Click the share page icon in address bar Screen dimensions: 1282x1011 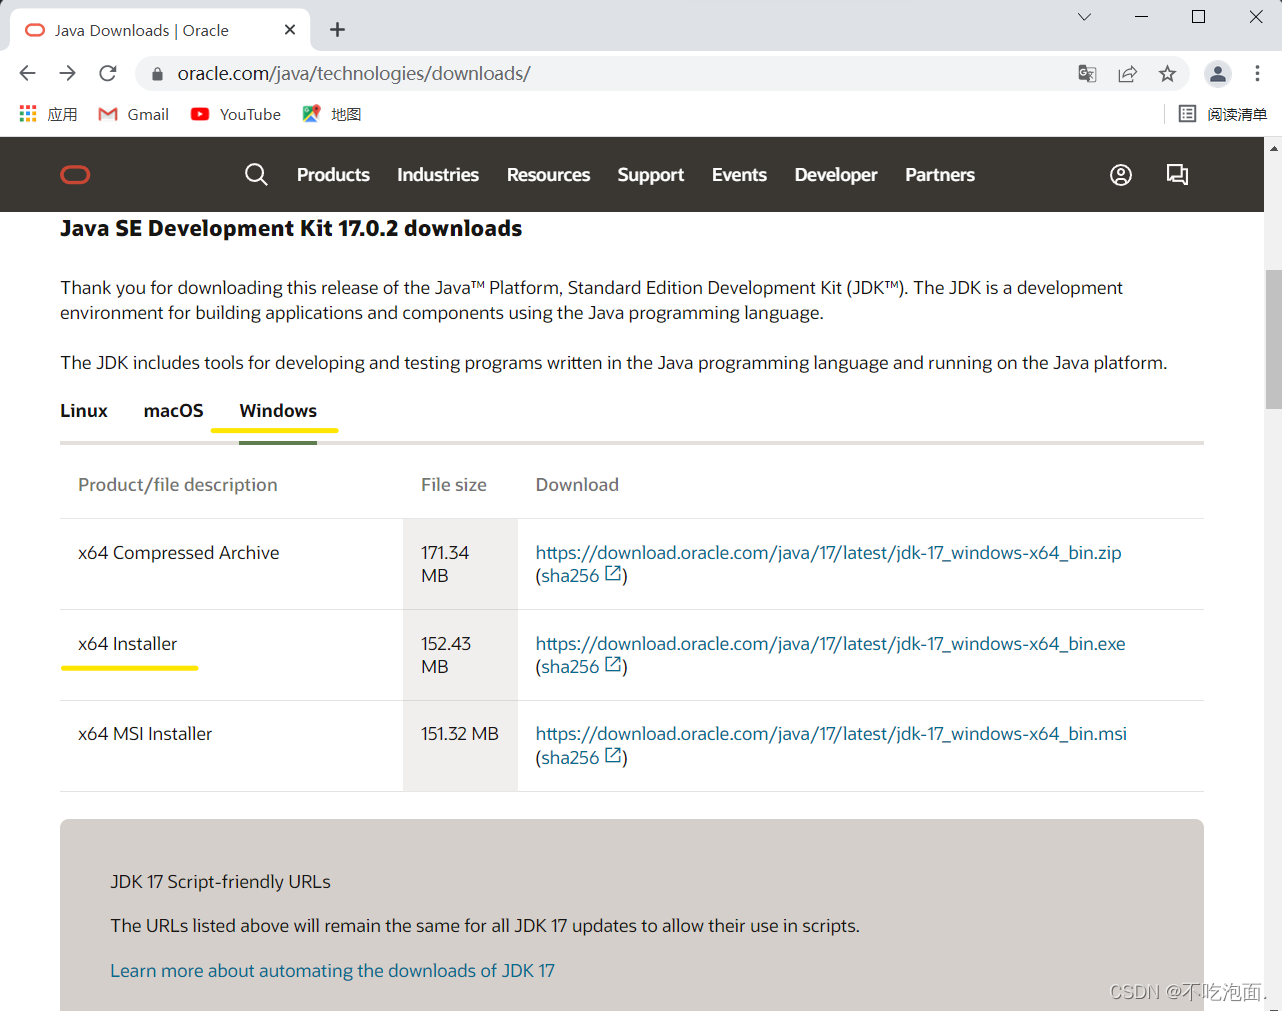(1127, 73)
